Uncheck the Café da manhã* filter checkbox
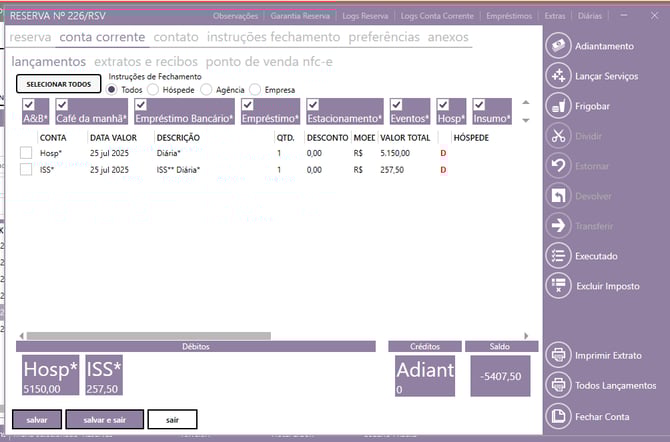Viewport: 670px width, 442px height. (62, 105)
